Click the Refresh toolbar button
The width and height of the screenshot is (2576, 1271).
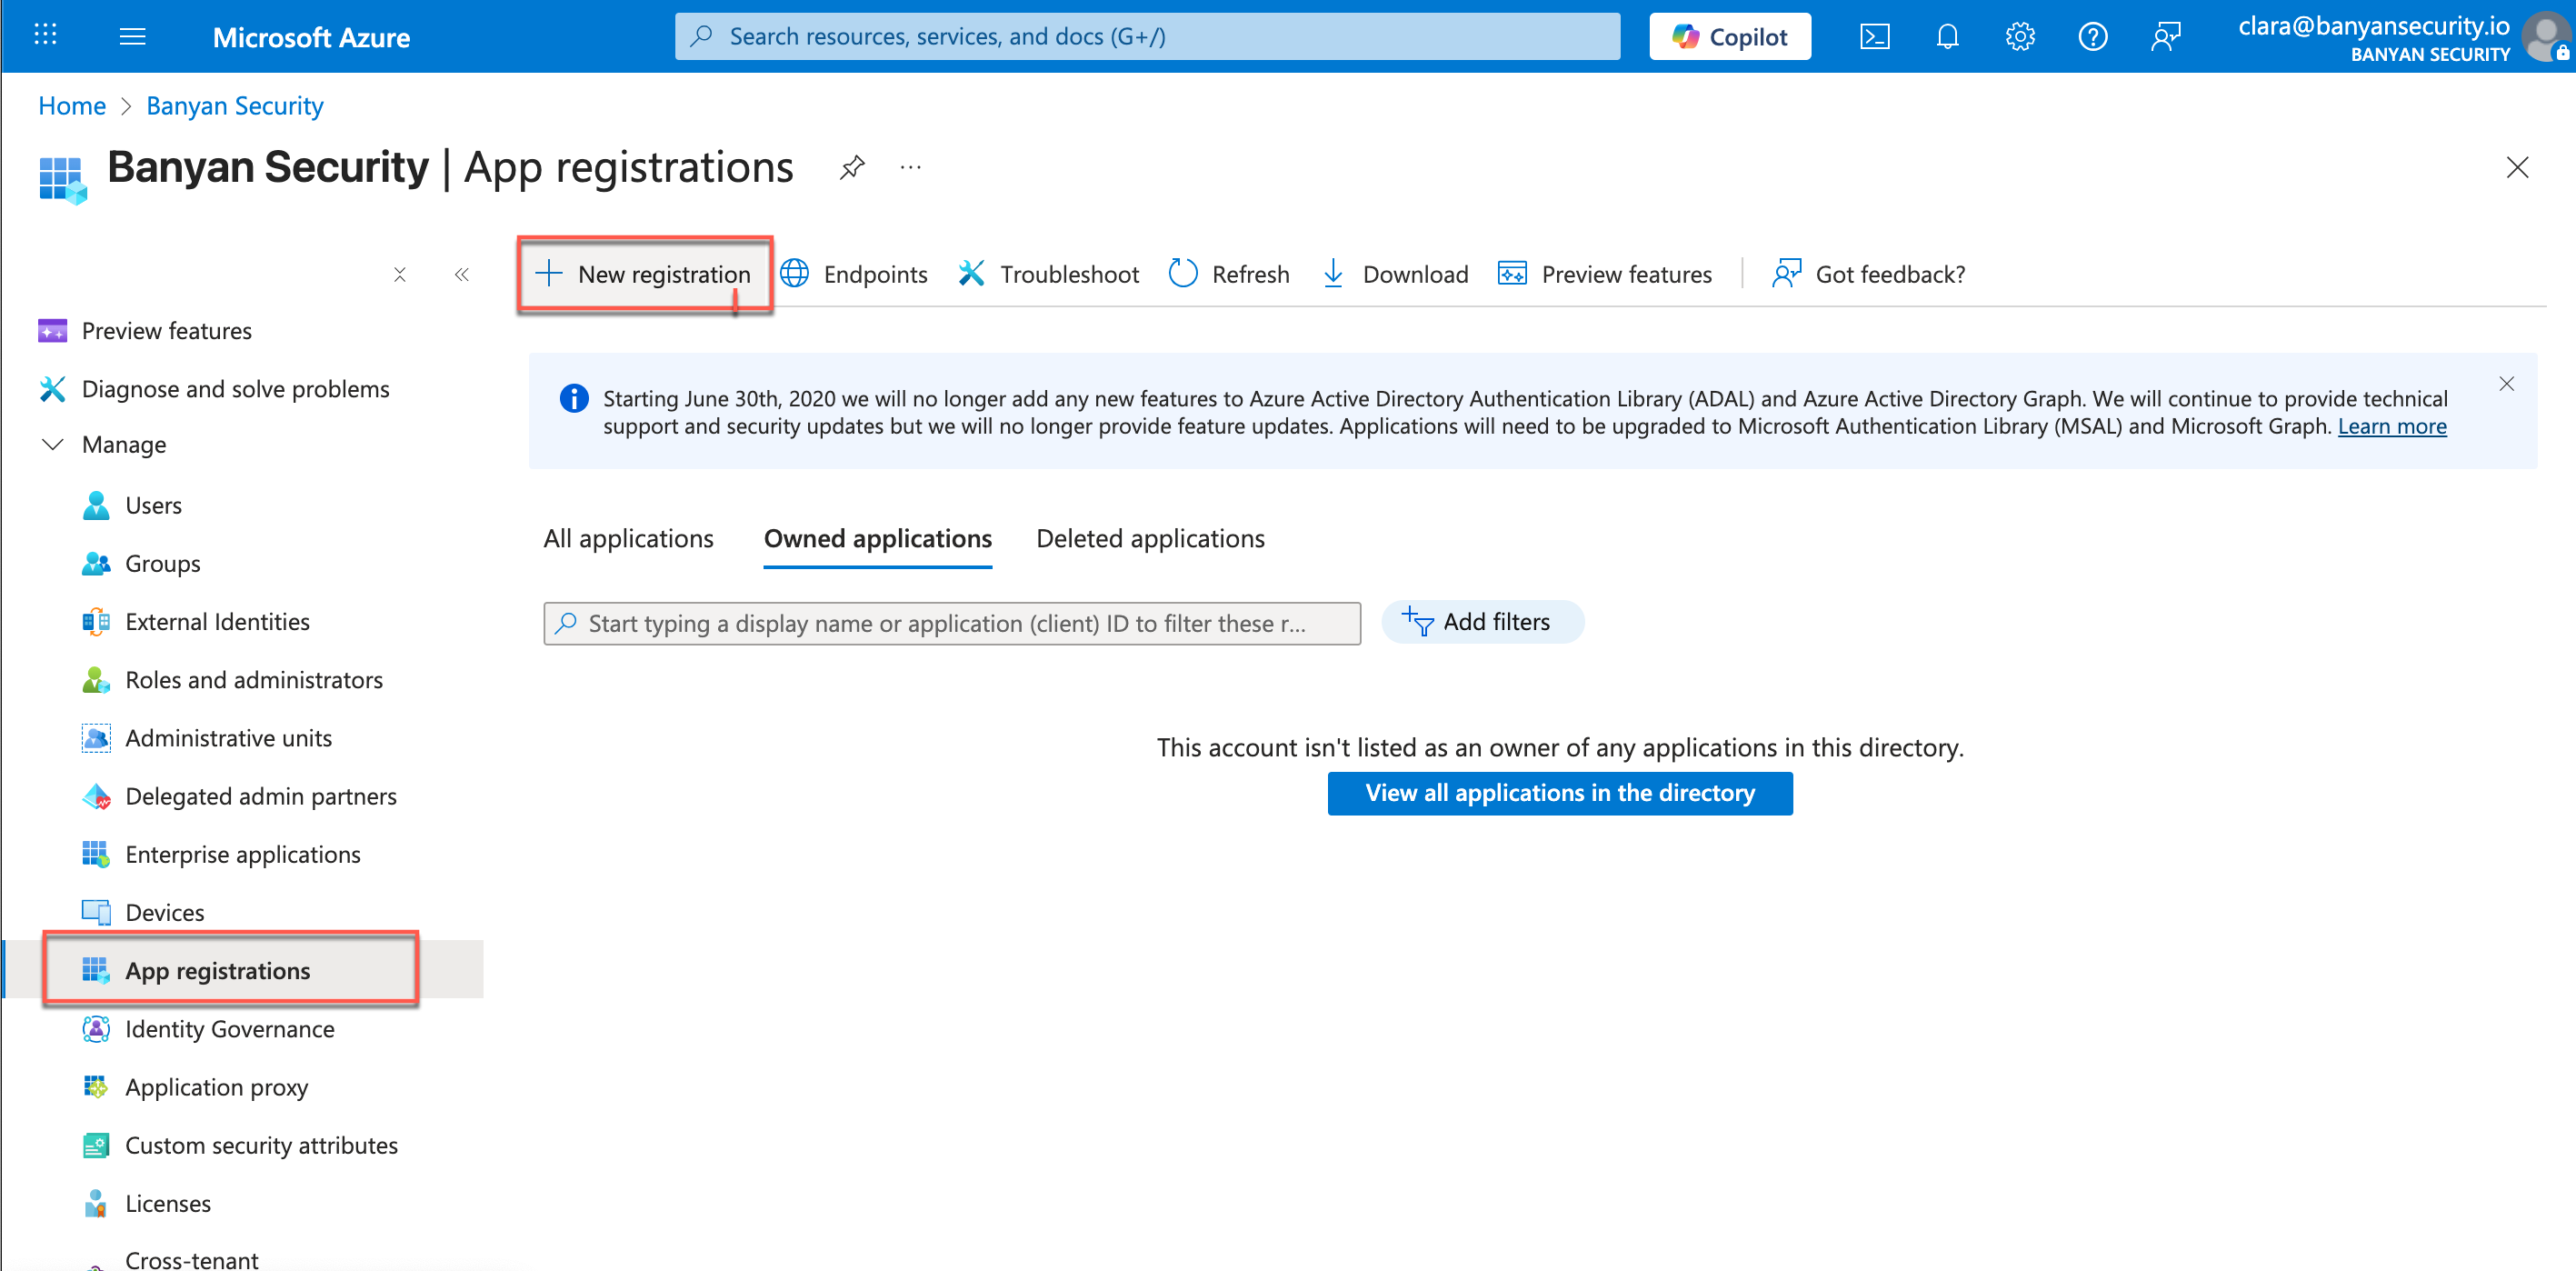click(x=1229, y=274)
